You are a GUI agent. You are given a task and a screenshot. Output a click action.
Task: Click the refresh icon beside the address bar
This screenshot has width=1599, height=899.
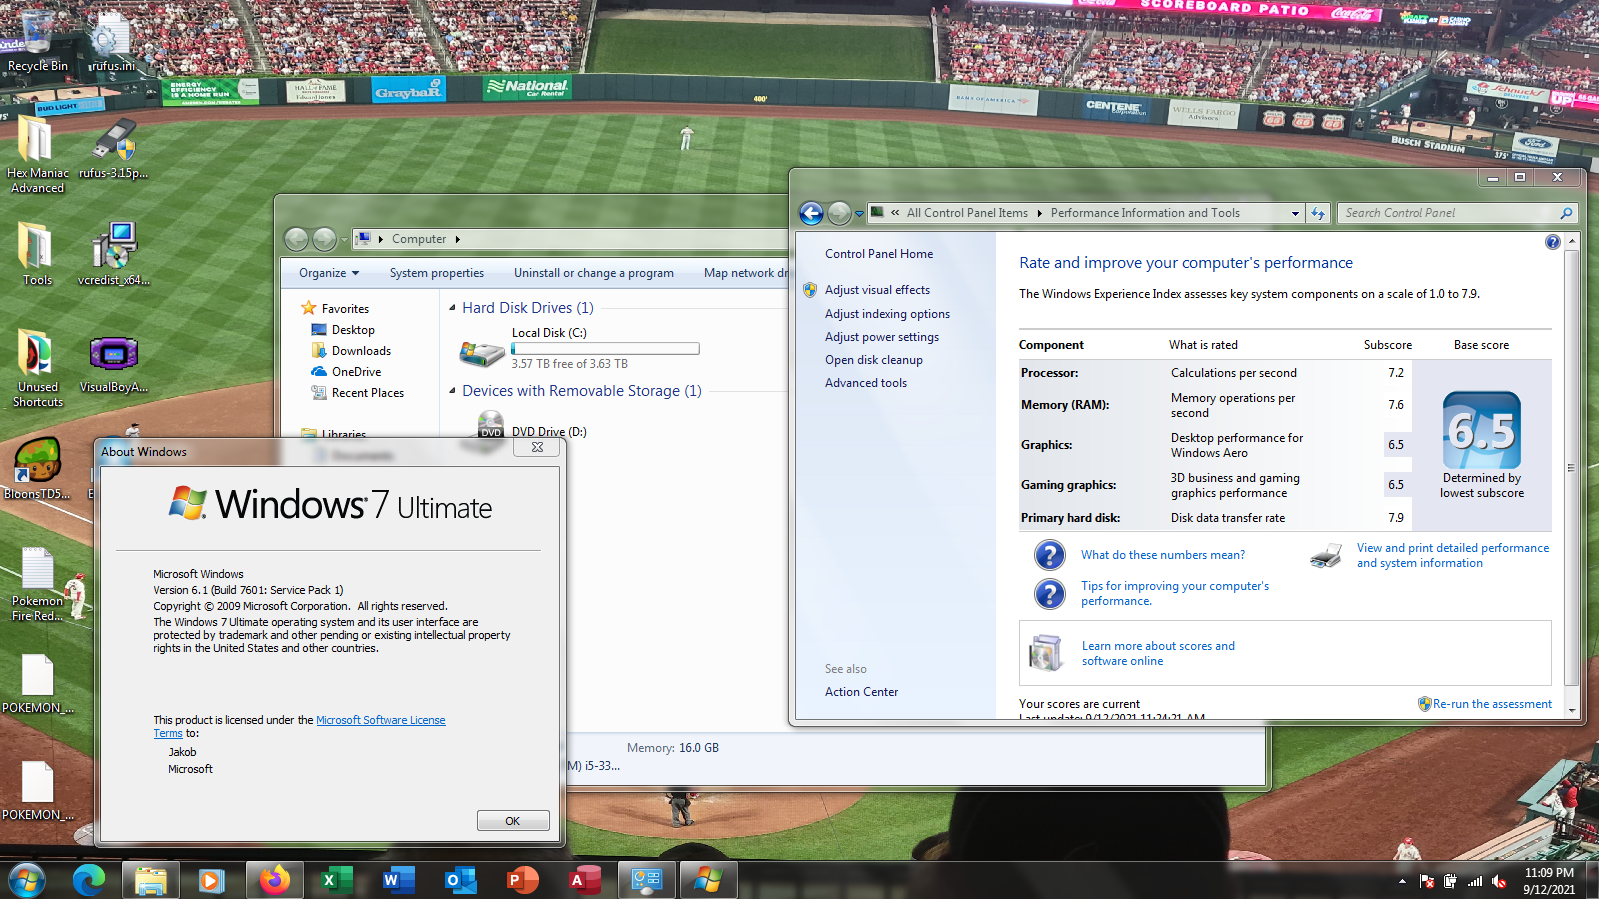(1318, 213)
